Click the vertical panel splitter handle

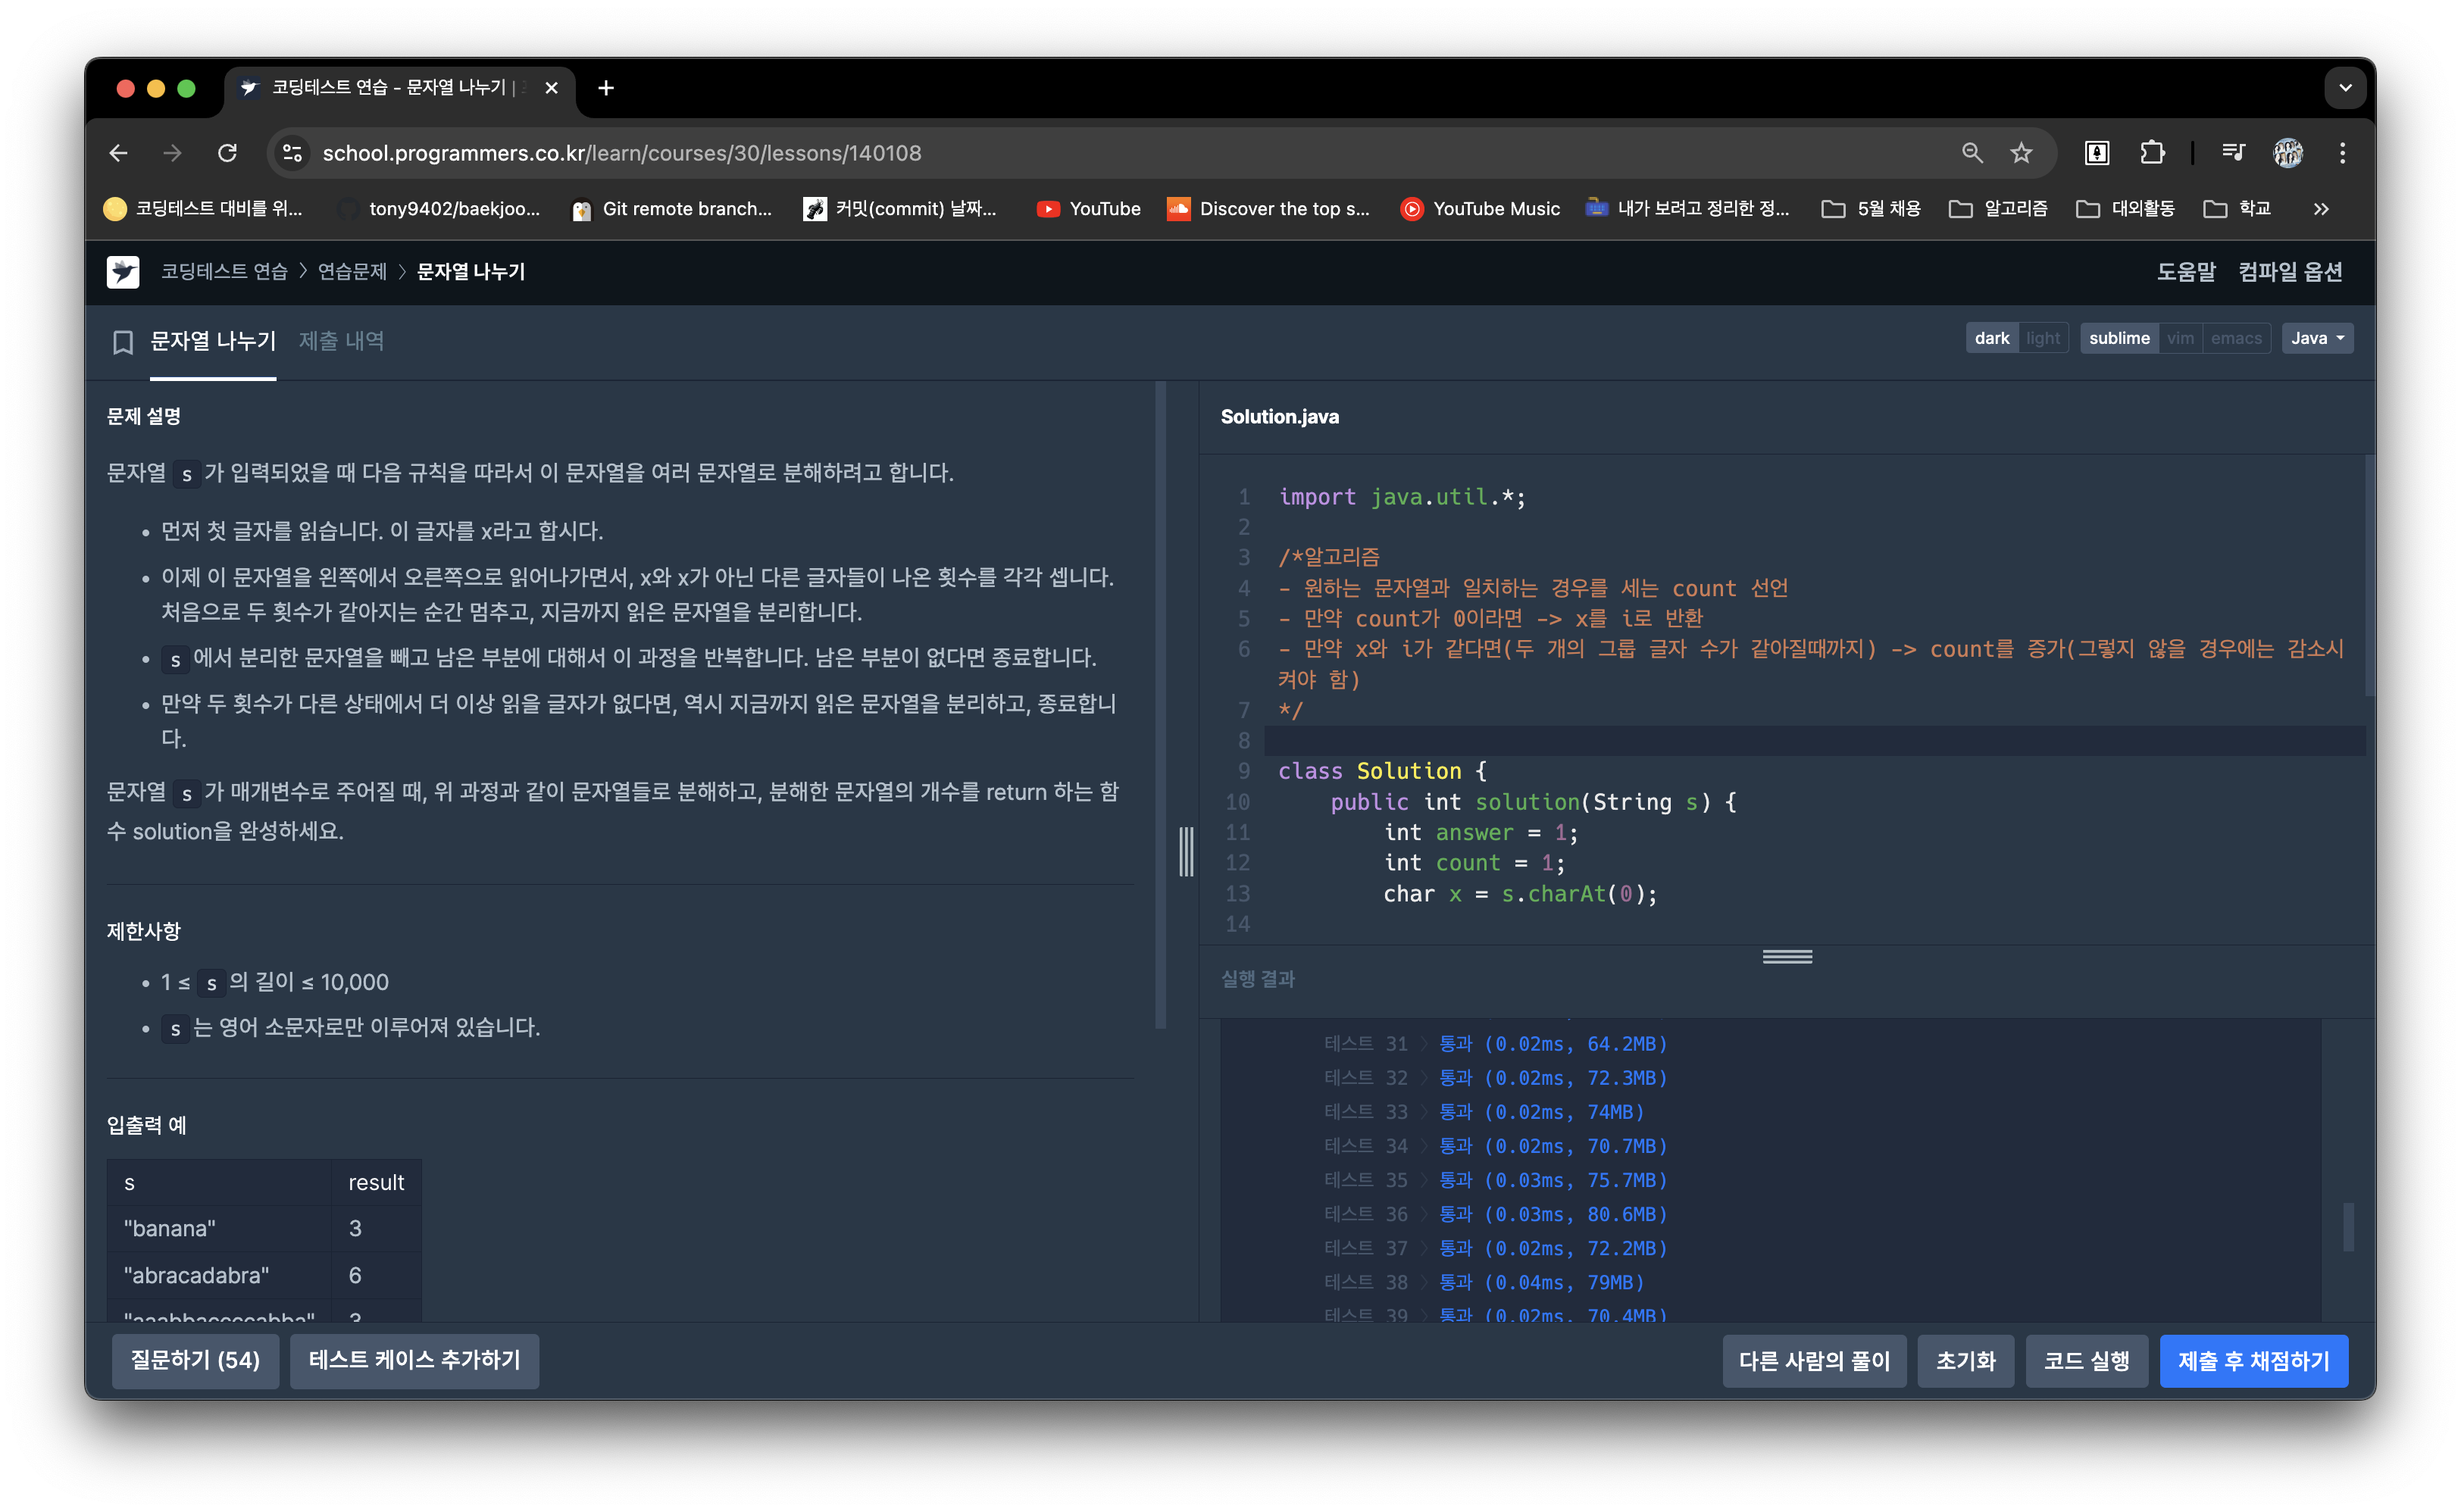(1186, 851)
